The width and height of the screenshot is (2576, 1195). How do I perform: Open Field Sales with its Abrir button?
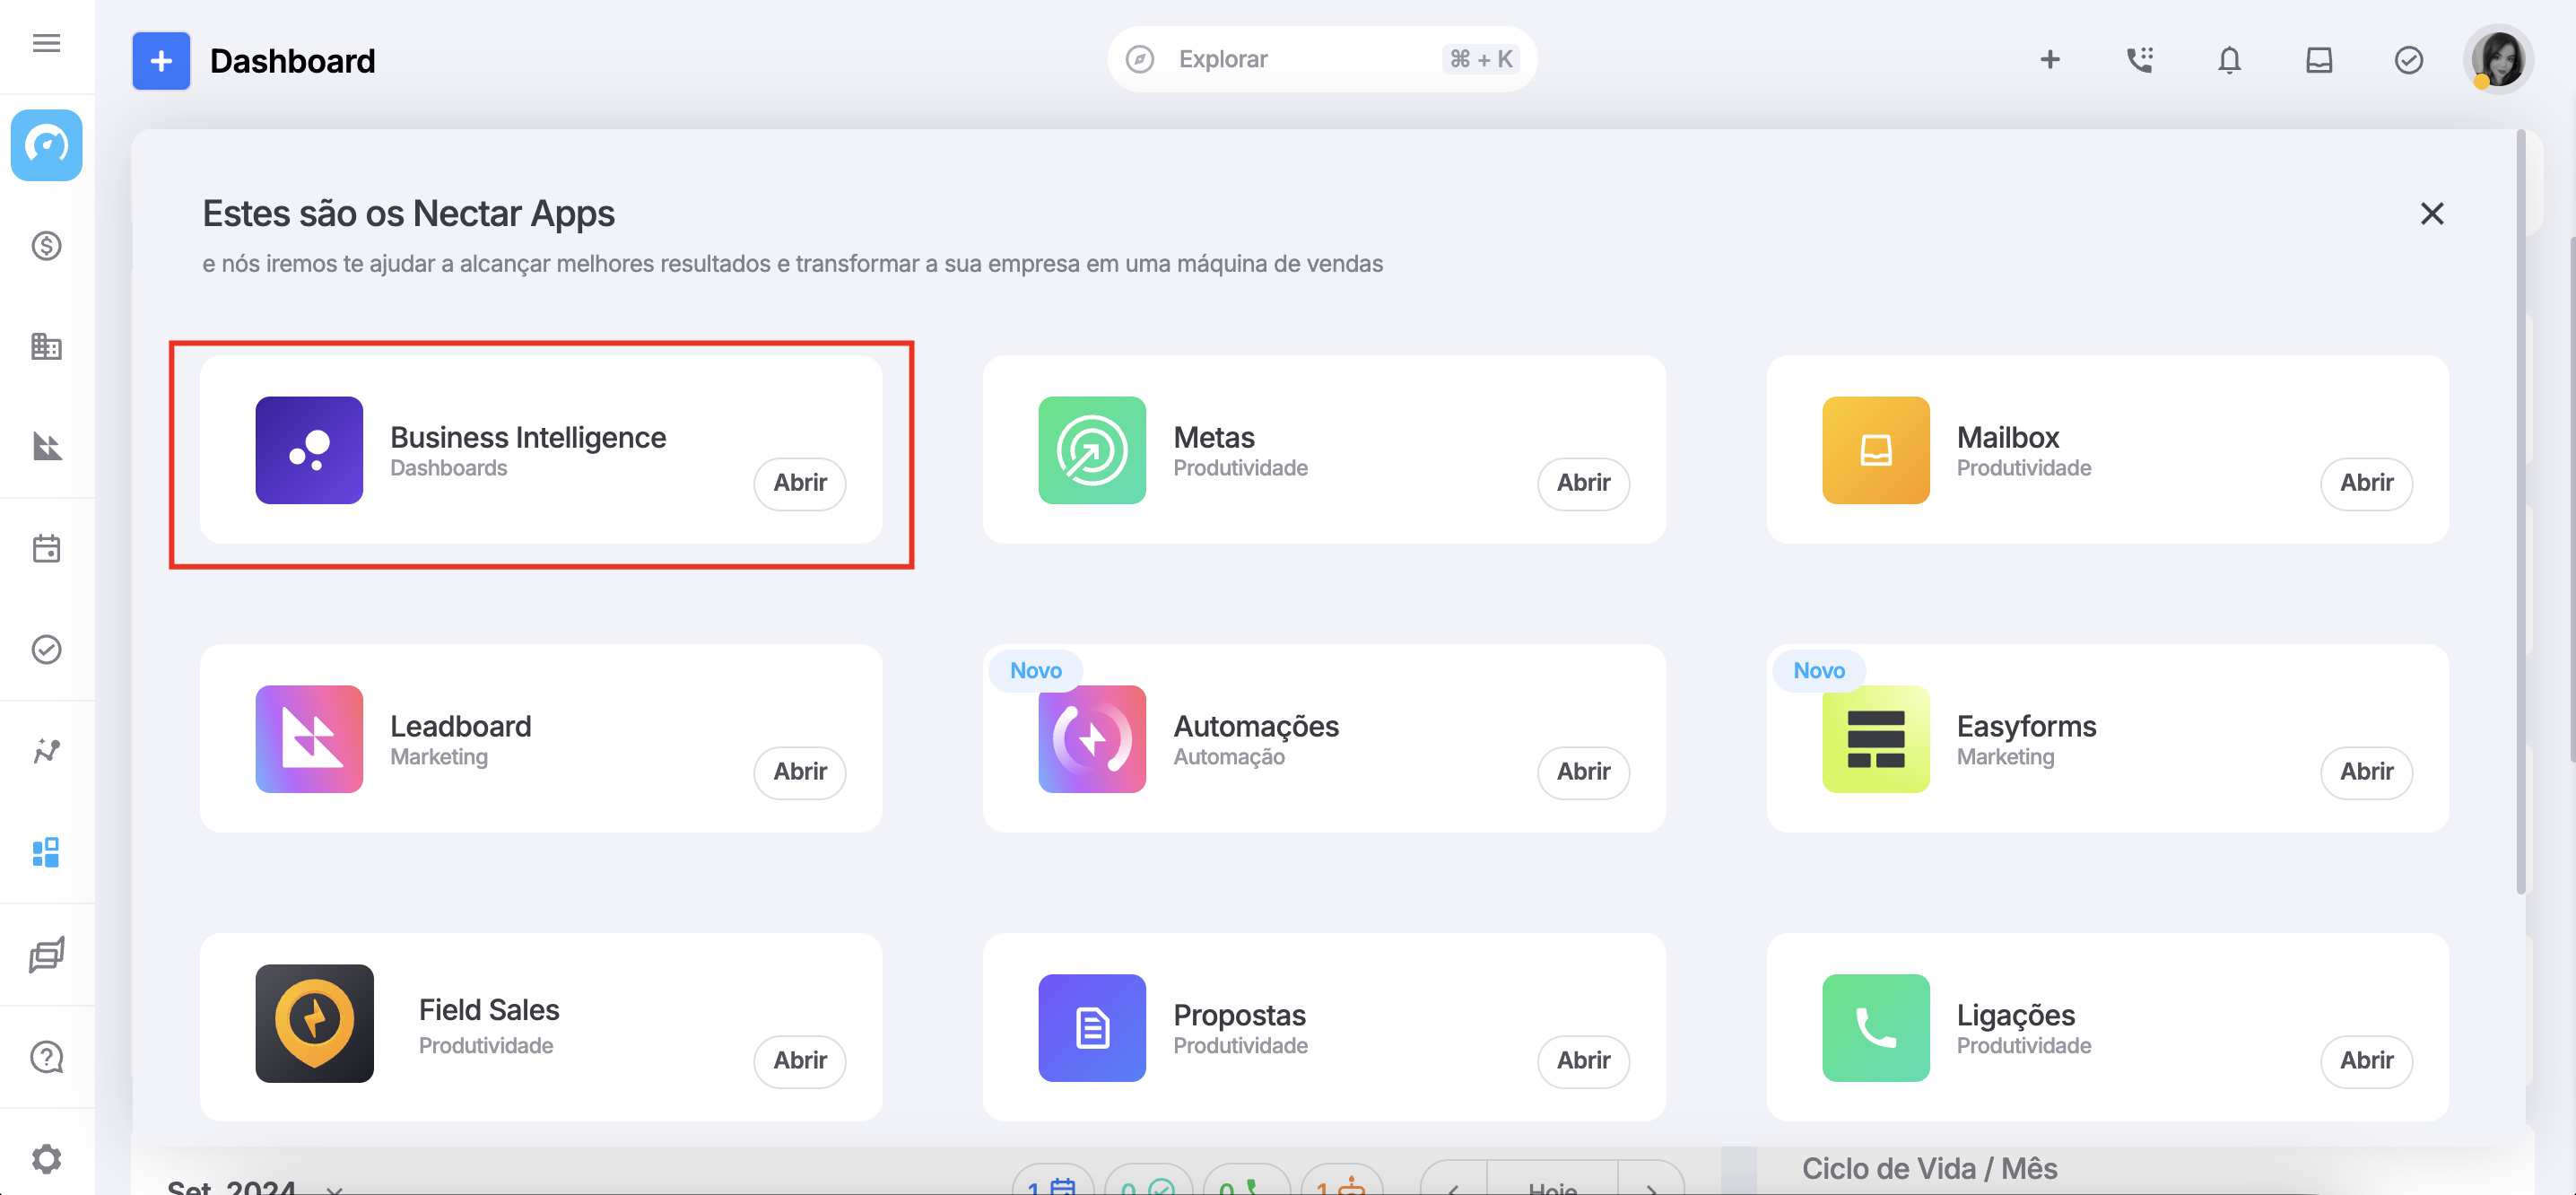click(800, 1062)
